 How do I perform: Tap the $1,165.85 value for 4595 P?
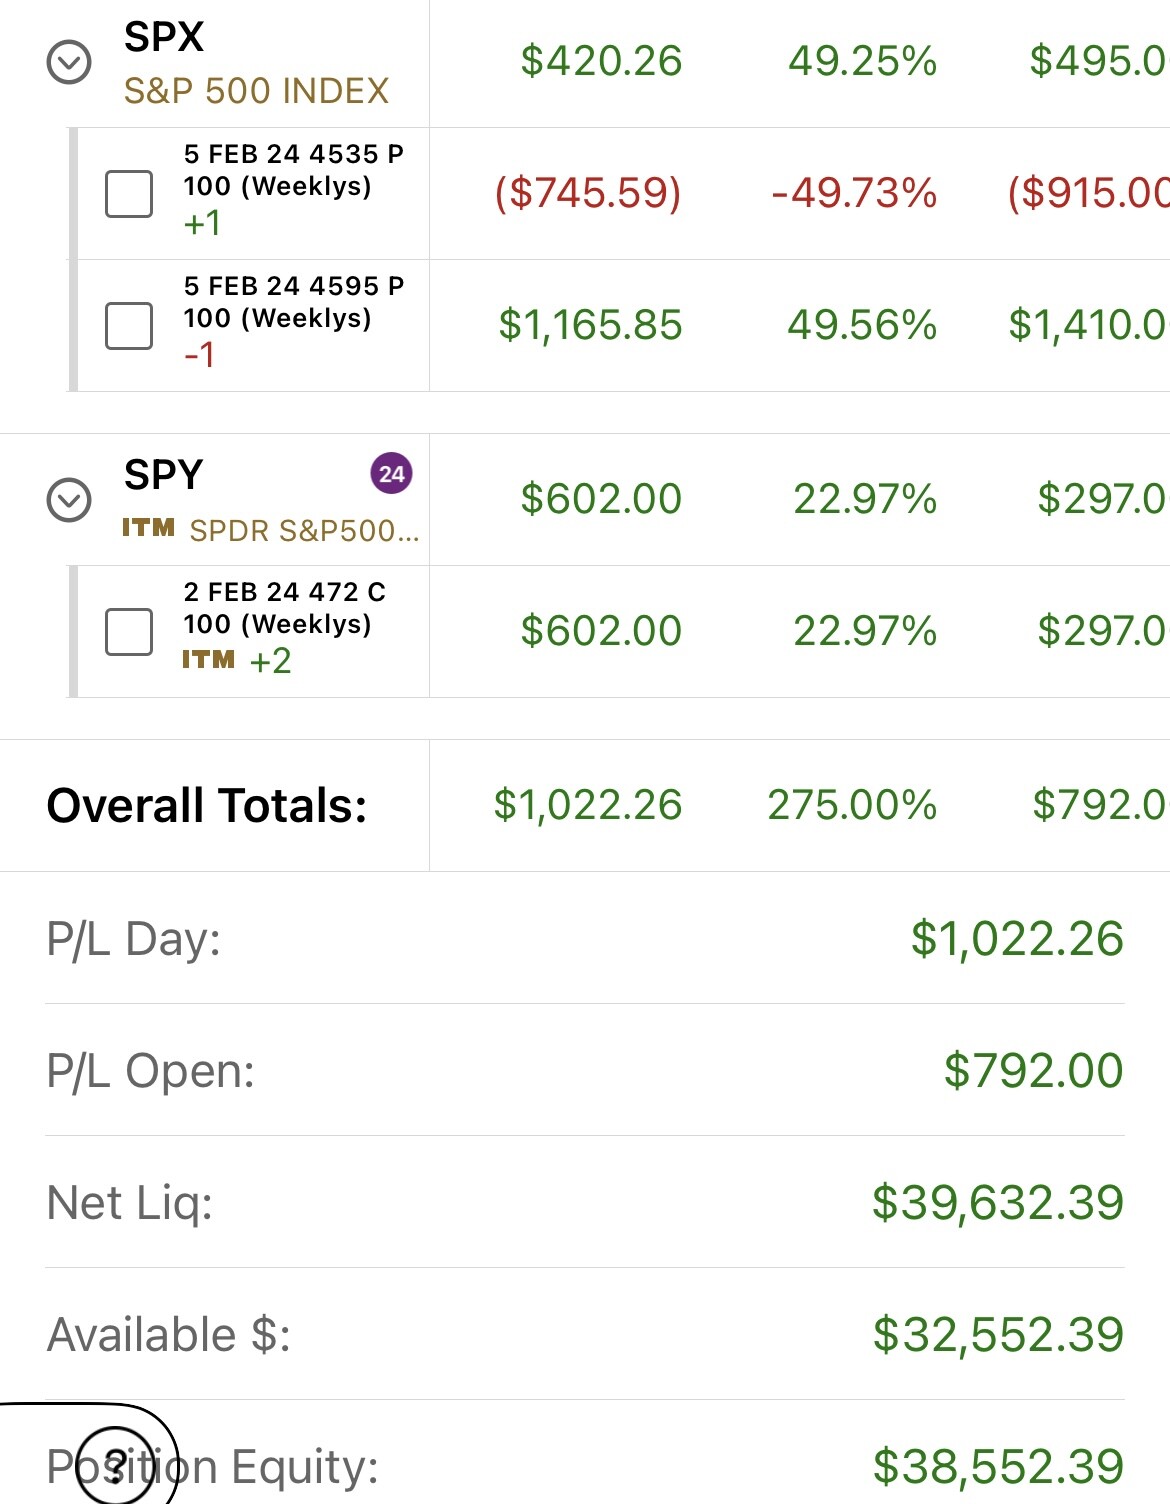tap(590, 324)
